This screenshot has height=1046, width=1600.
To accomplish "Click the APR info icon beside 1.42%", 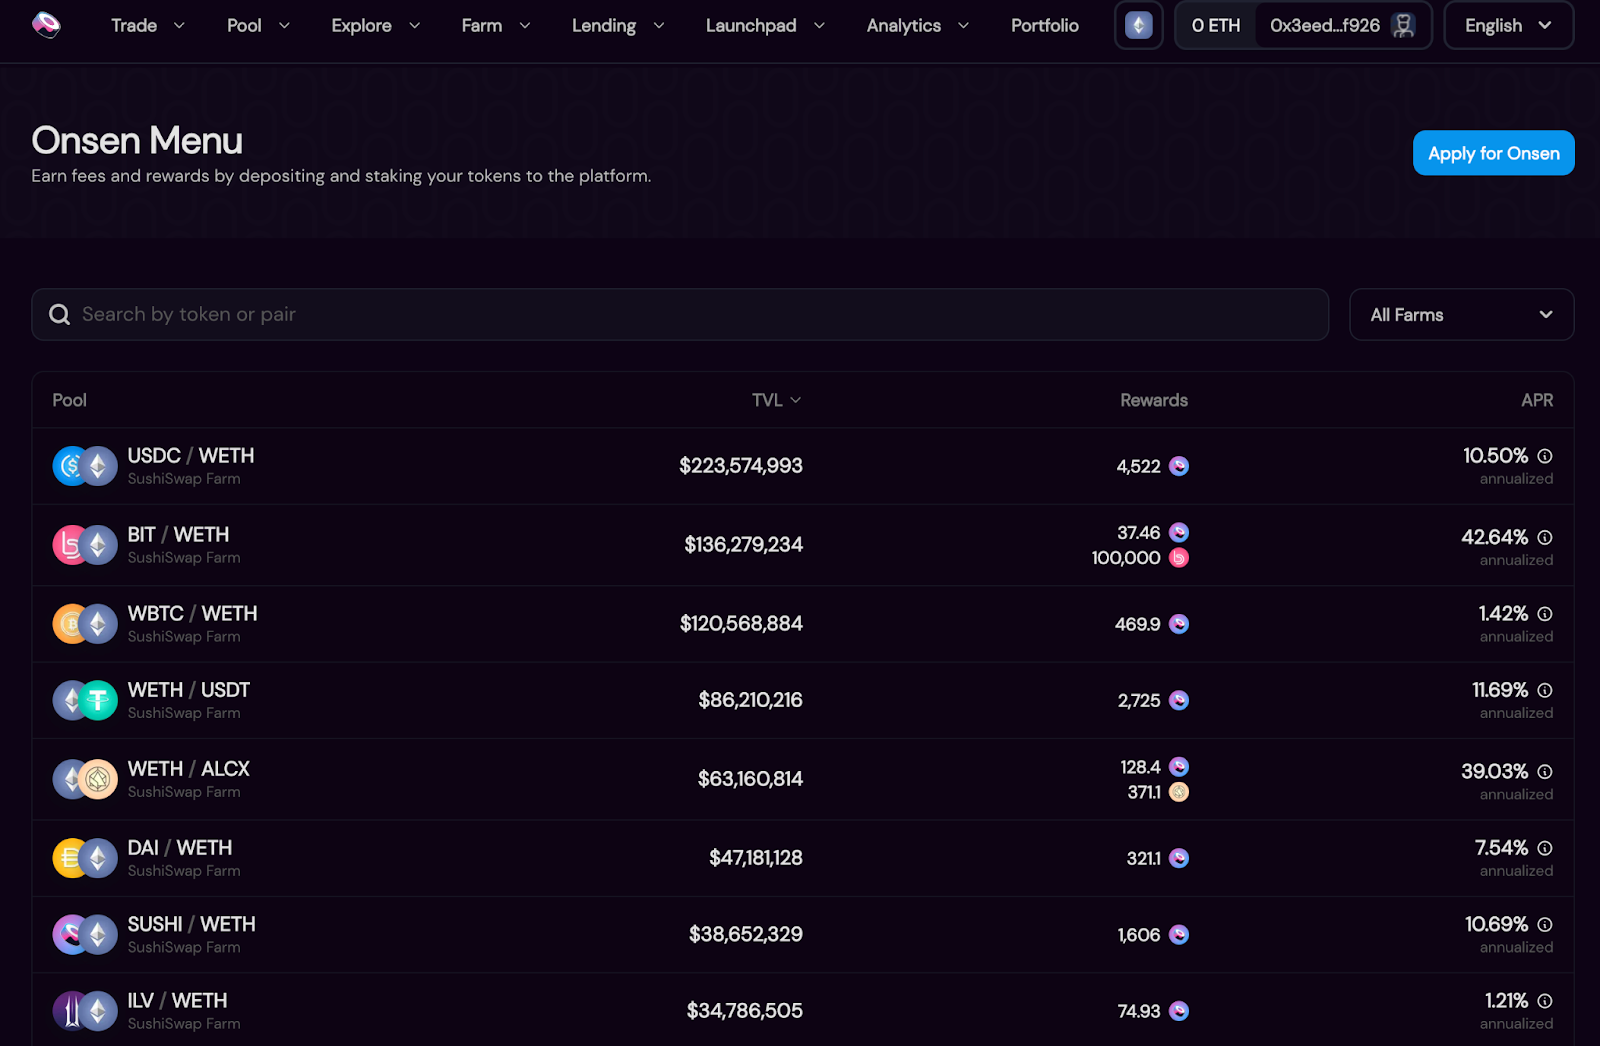I will point(1545,614).
